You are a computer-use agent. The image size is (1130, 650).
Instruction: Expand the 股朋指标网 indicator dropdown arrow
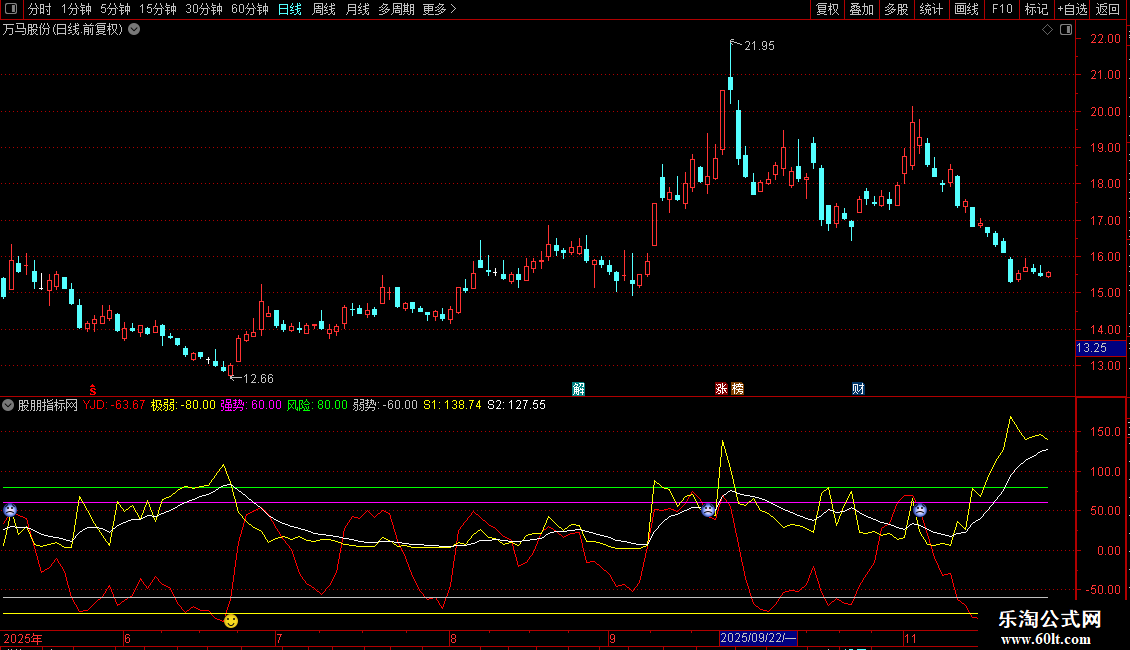pos(9,405)
